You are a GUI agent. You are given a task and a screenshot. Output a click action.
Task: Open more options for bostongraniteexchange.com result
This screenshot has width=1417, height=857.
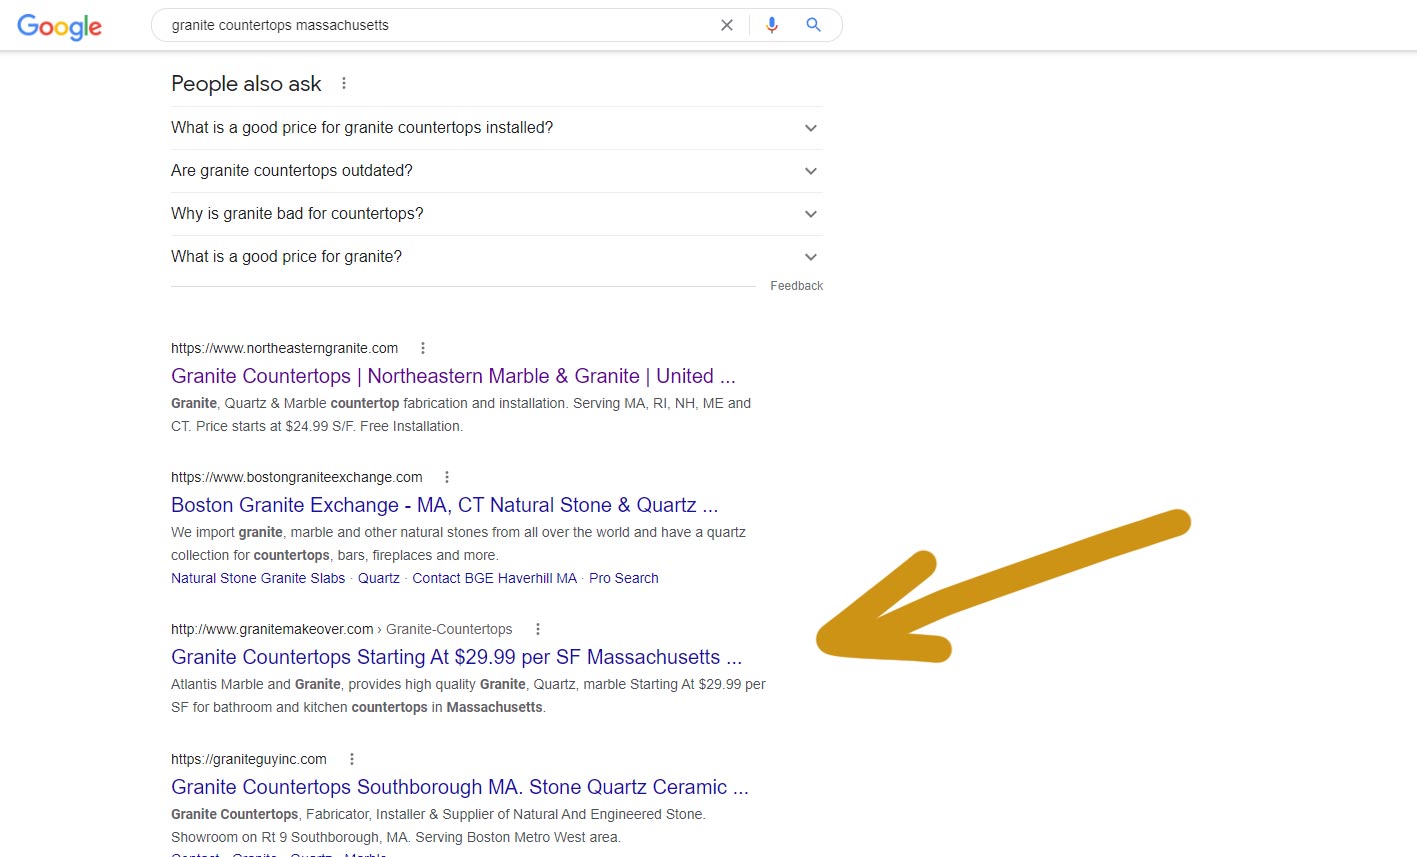click(447, 477)
